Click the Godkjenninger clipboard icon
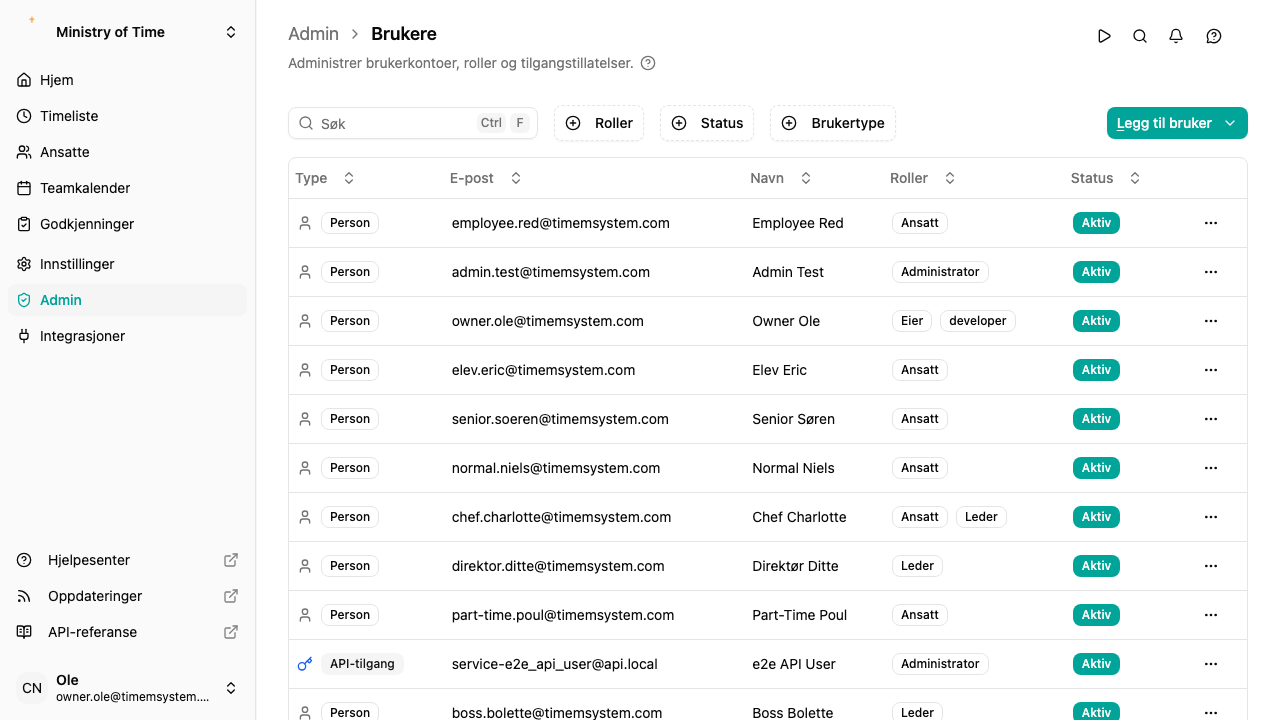This screenshot has height=720, width=1280. [24, 224]
